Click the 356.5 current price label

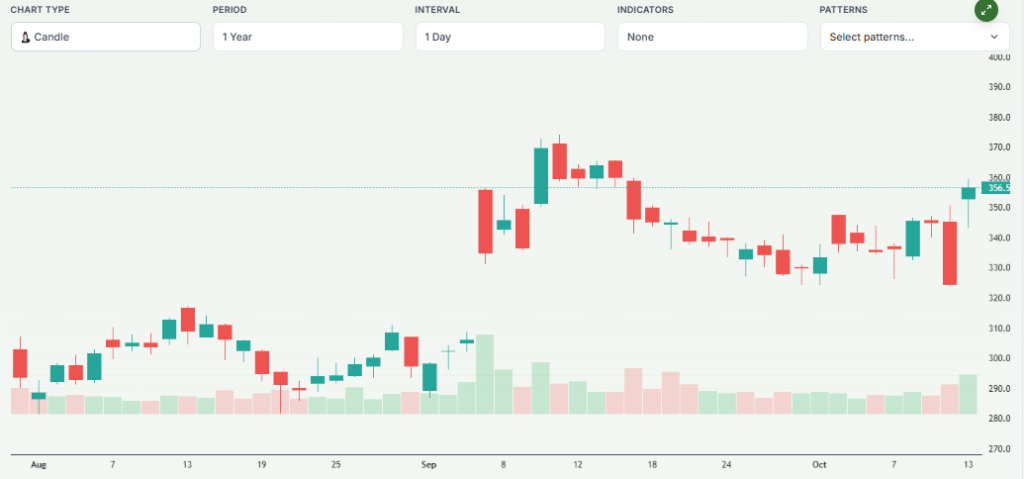pos(997,188)
